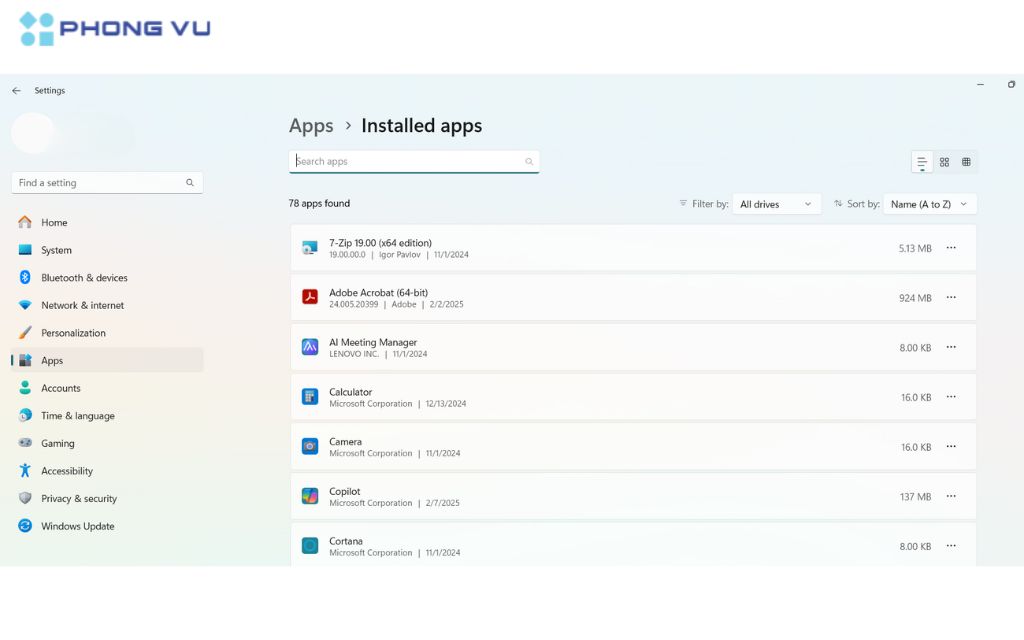Select the 'Adobe Acrobat (64-bit)' name

click(x=378, y=293)
